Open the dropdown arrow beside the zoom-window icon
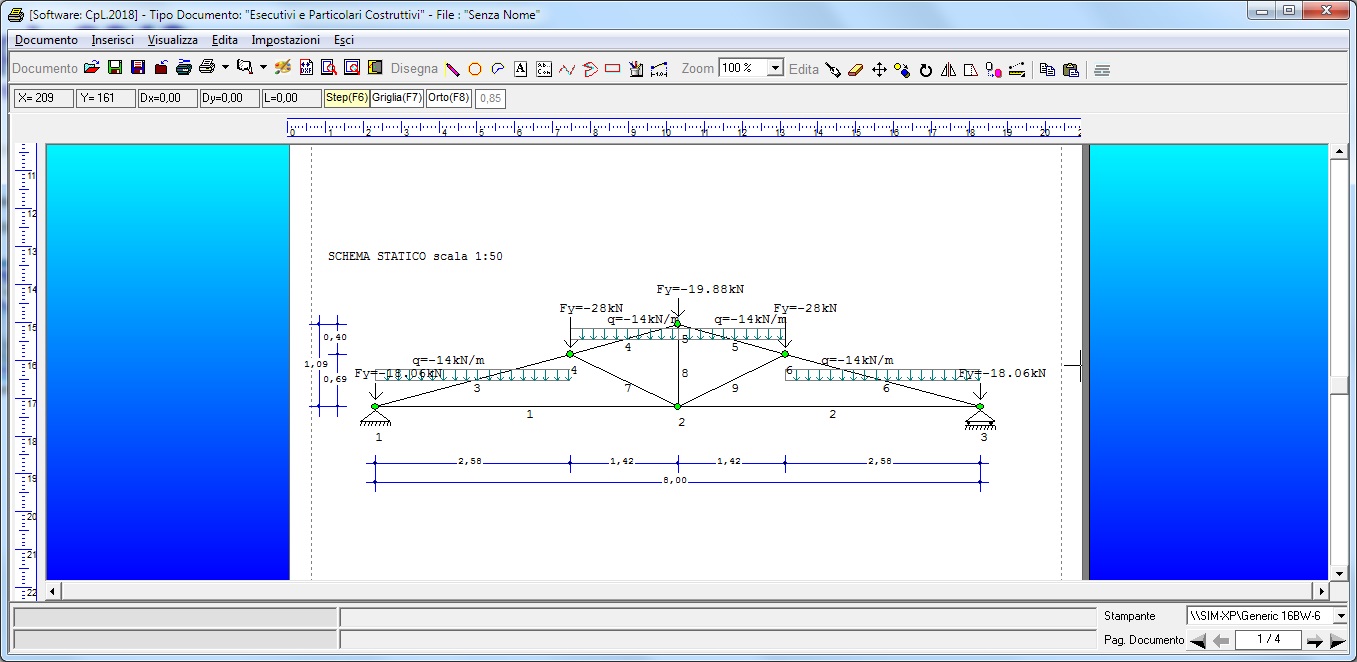 click(263, 68)
